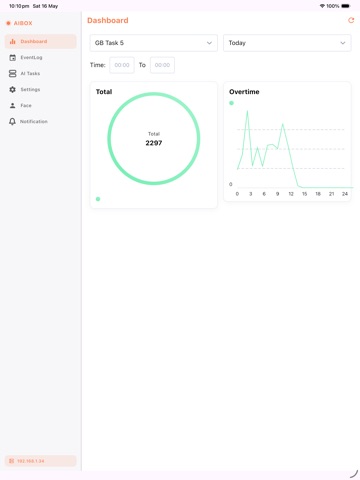Tap the Wi-Fi status icon
360x480 pixels.
click(x=322, y=6)
